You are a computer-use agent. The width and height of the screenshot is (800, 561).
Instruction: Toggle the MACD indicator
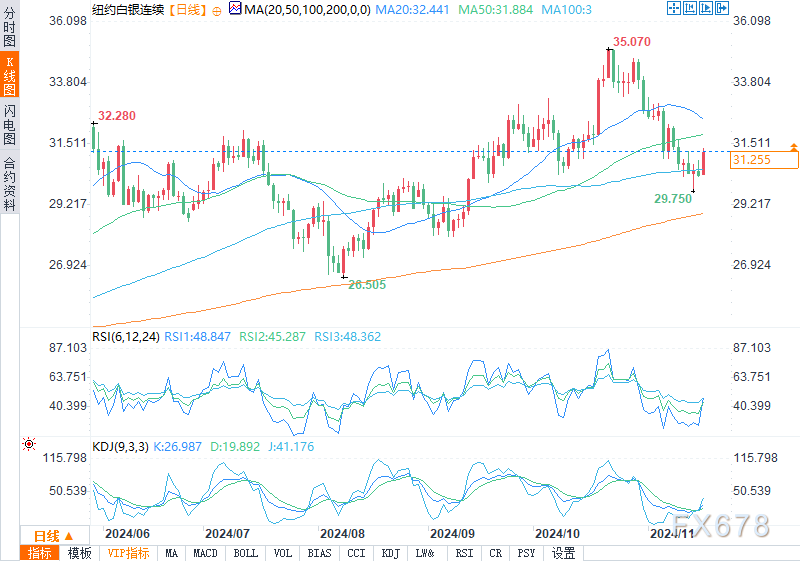[205, 553]
